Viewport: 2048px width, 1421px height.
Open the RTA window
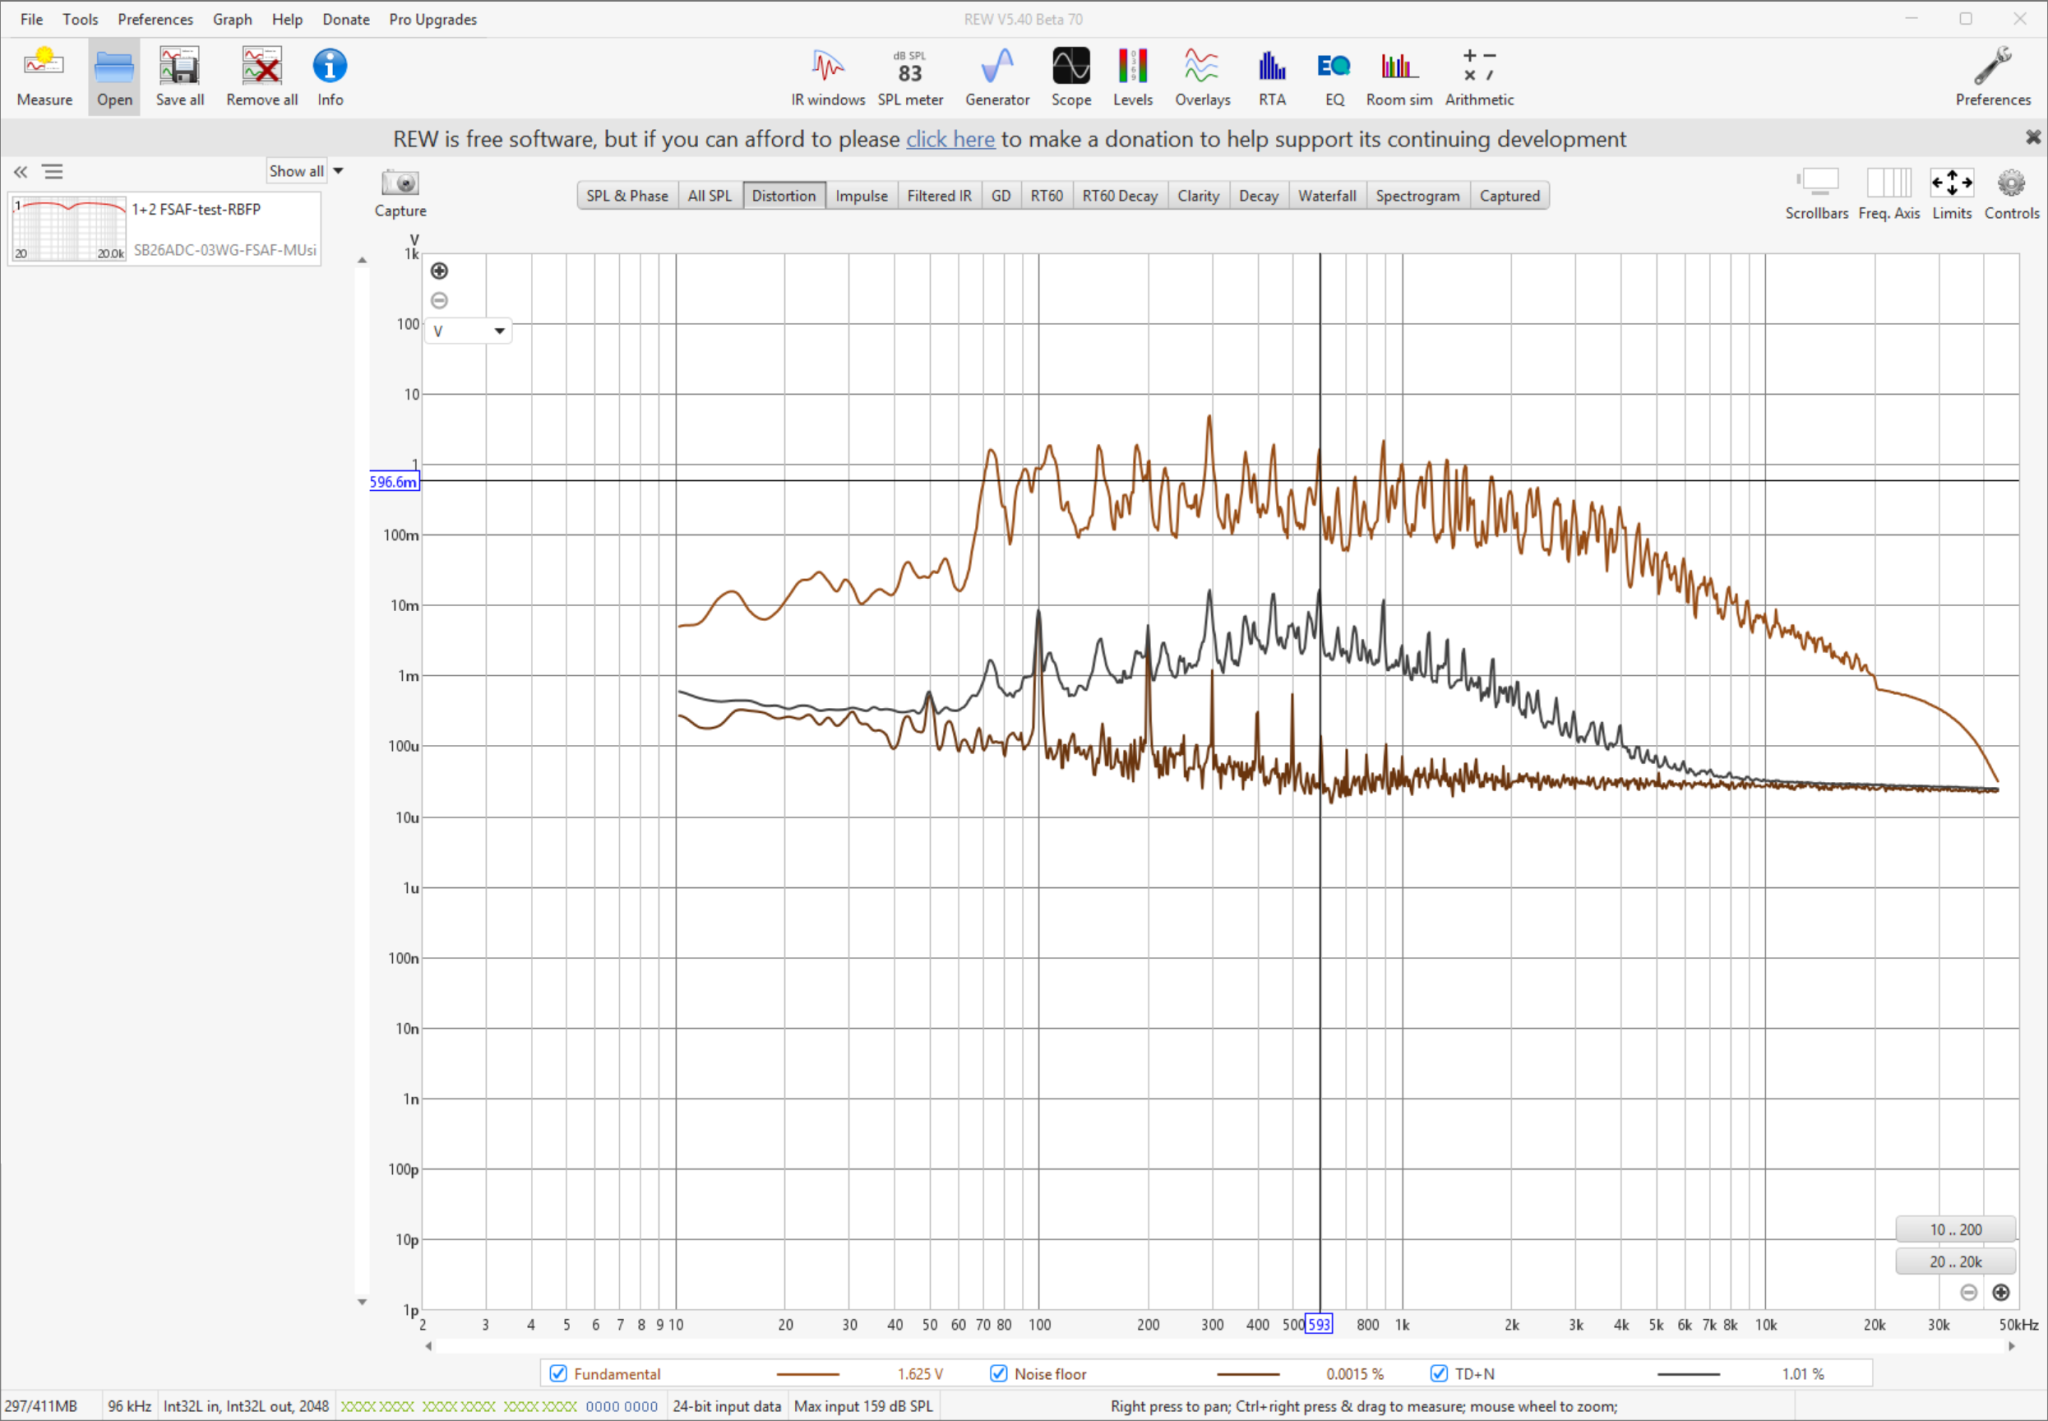(1272, 77)
